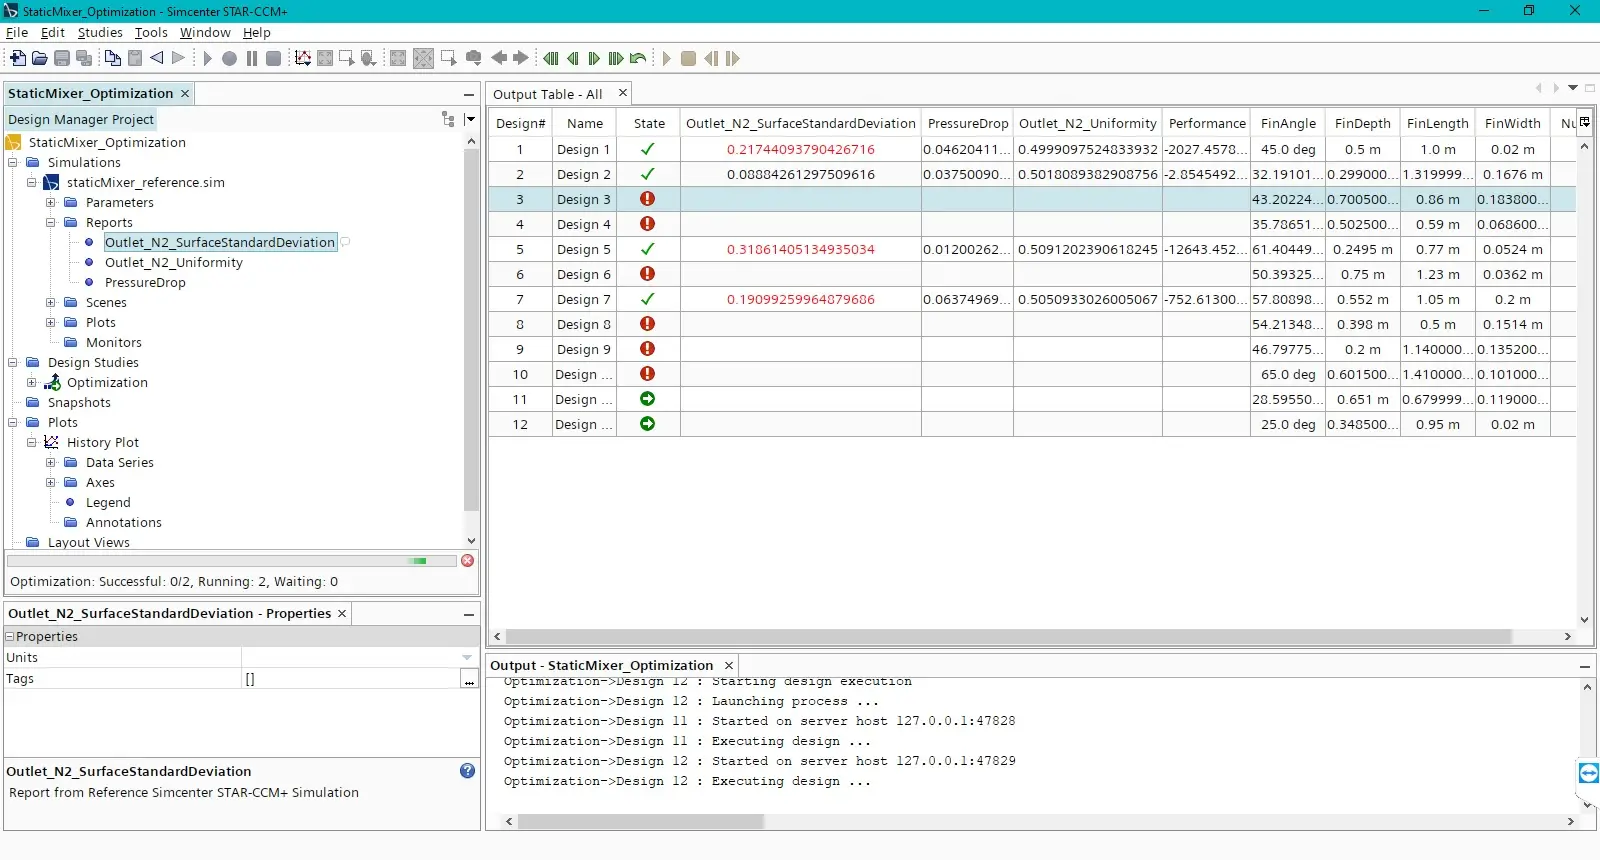Sort by the FinAngle column header

[1288, 123]
